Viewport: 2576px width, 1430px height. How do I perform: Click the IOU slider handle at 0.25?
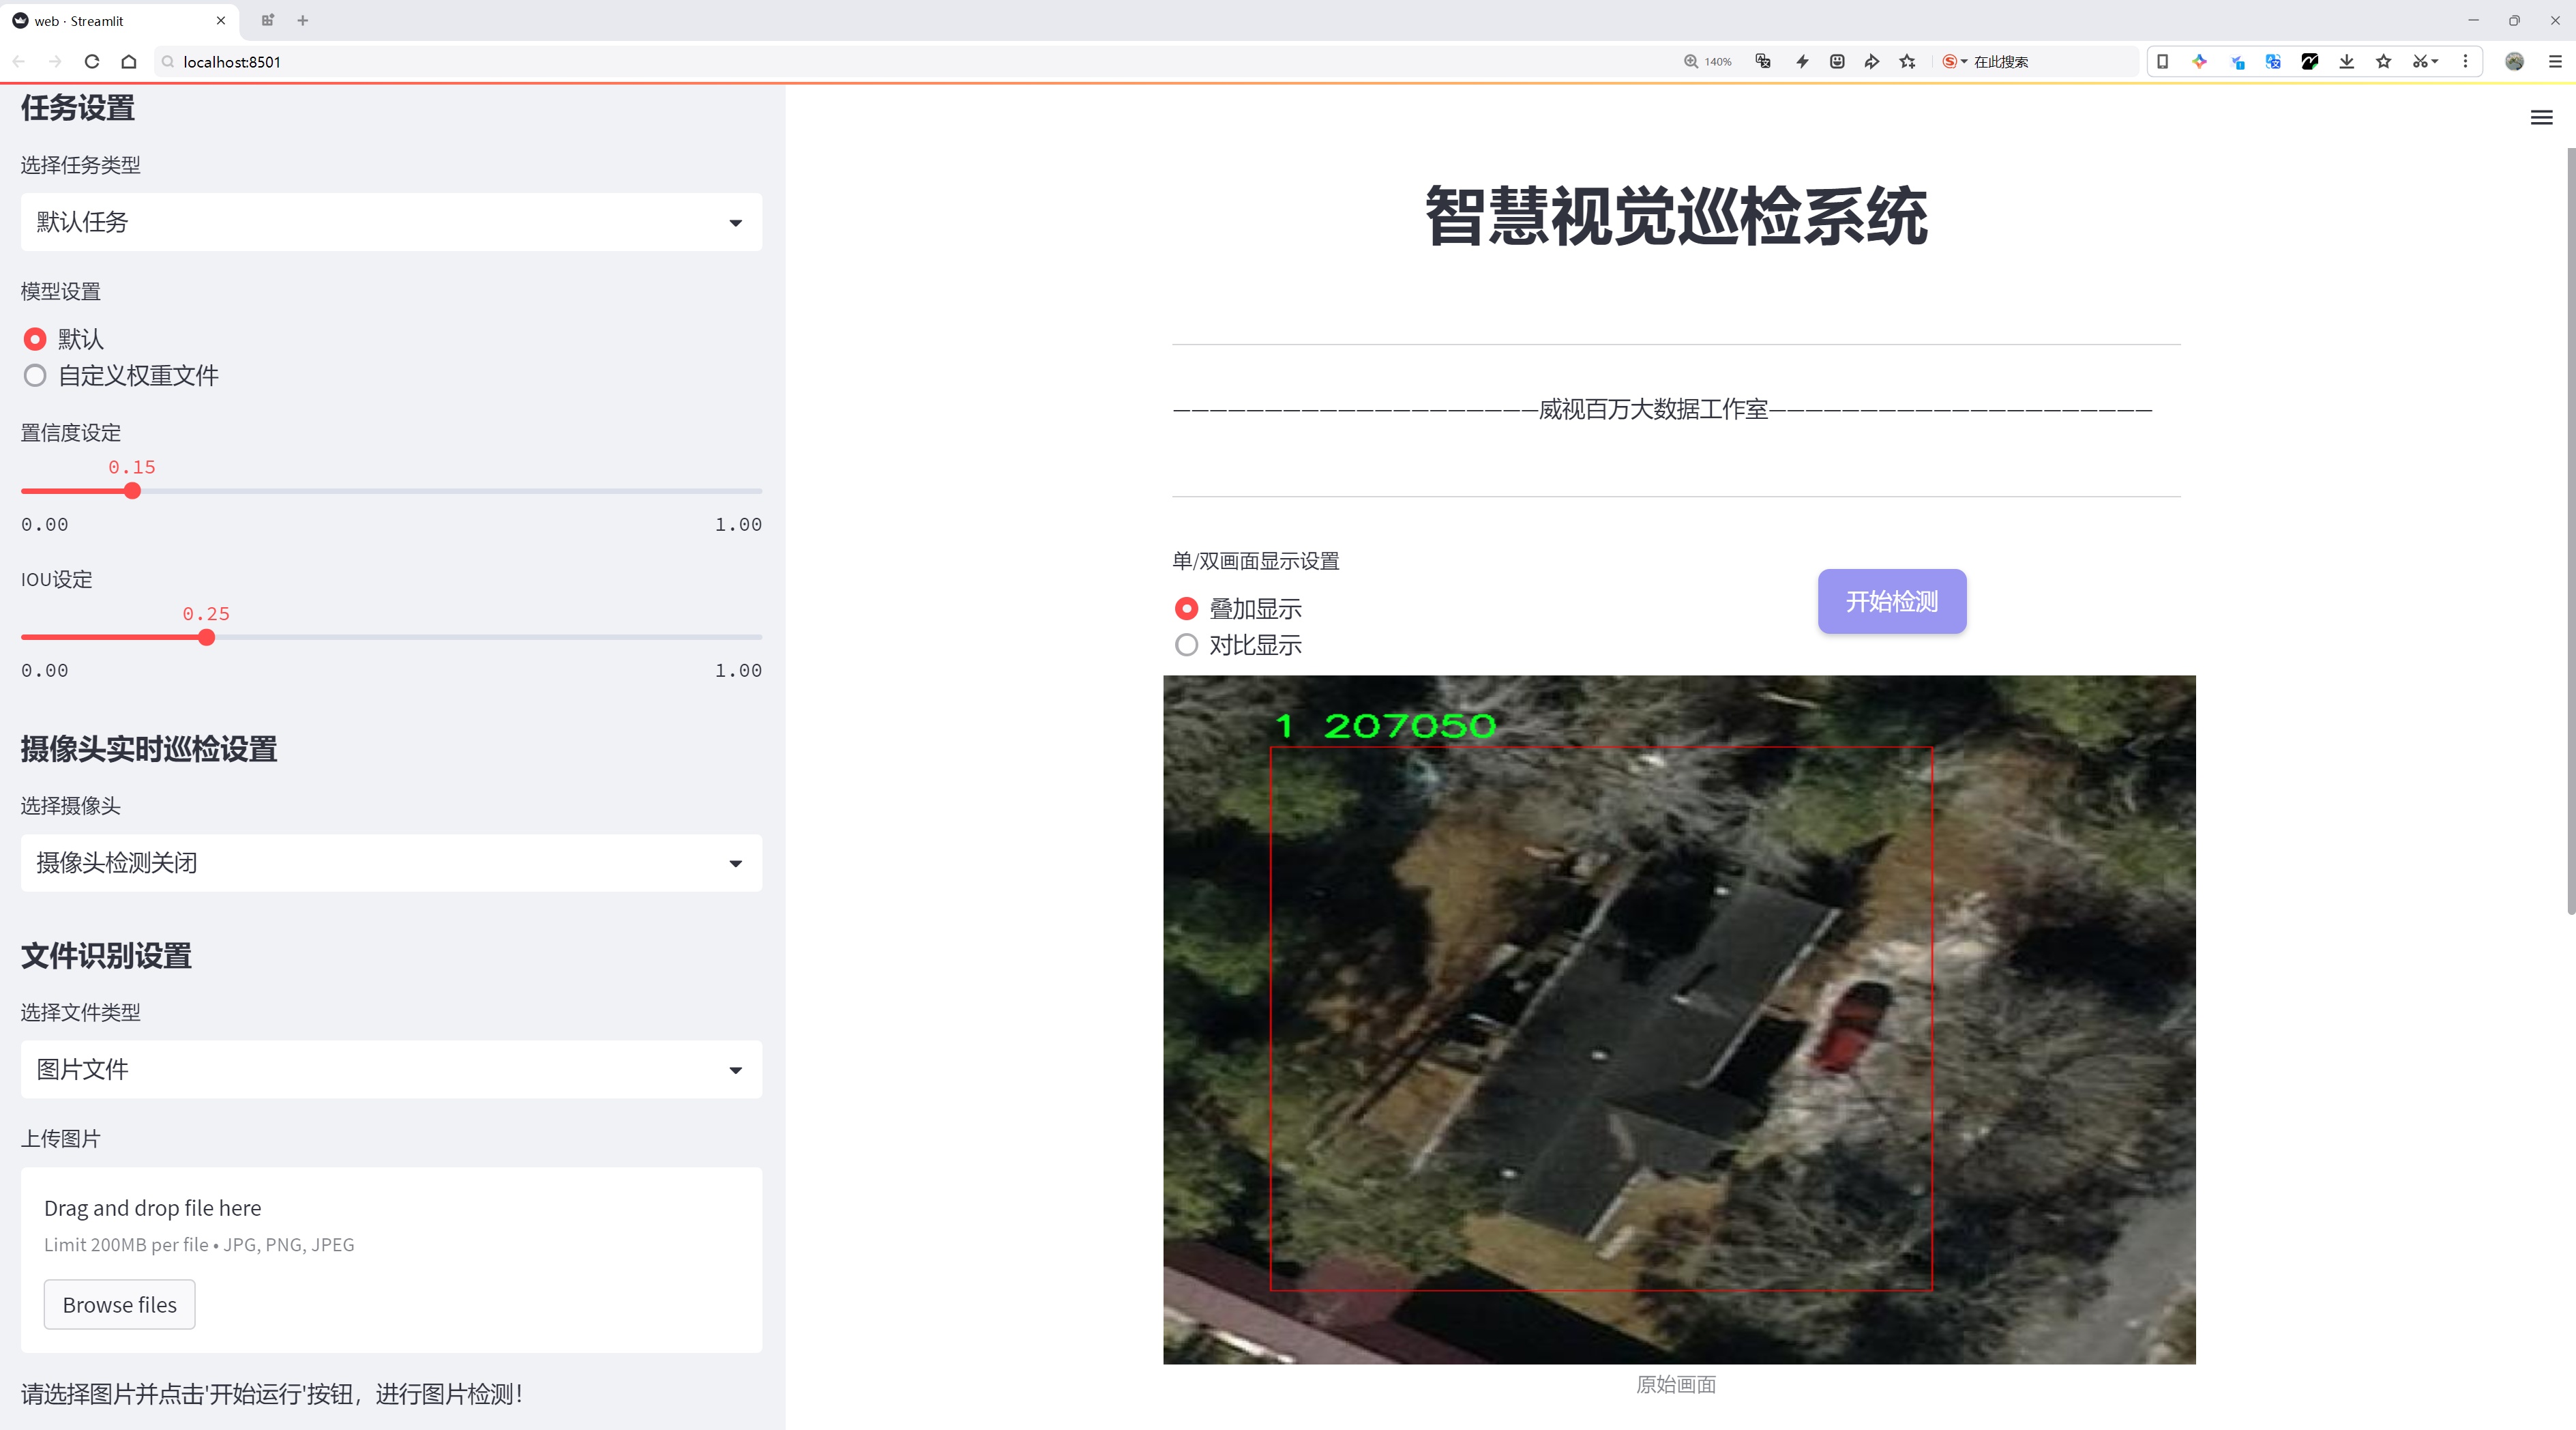pos(207,638)
